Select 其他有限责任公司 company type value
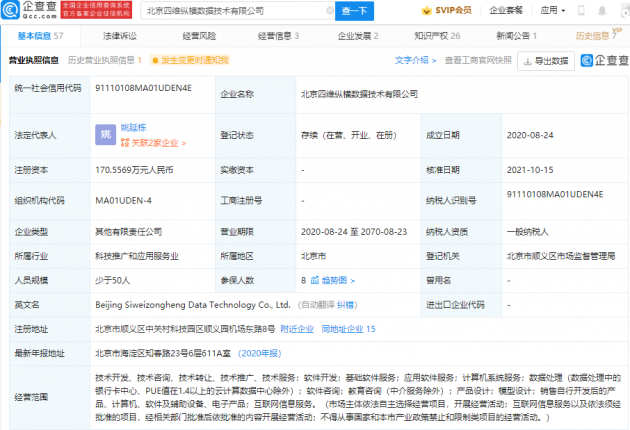Screen dimensions: 630x430 pos(129,232)
